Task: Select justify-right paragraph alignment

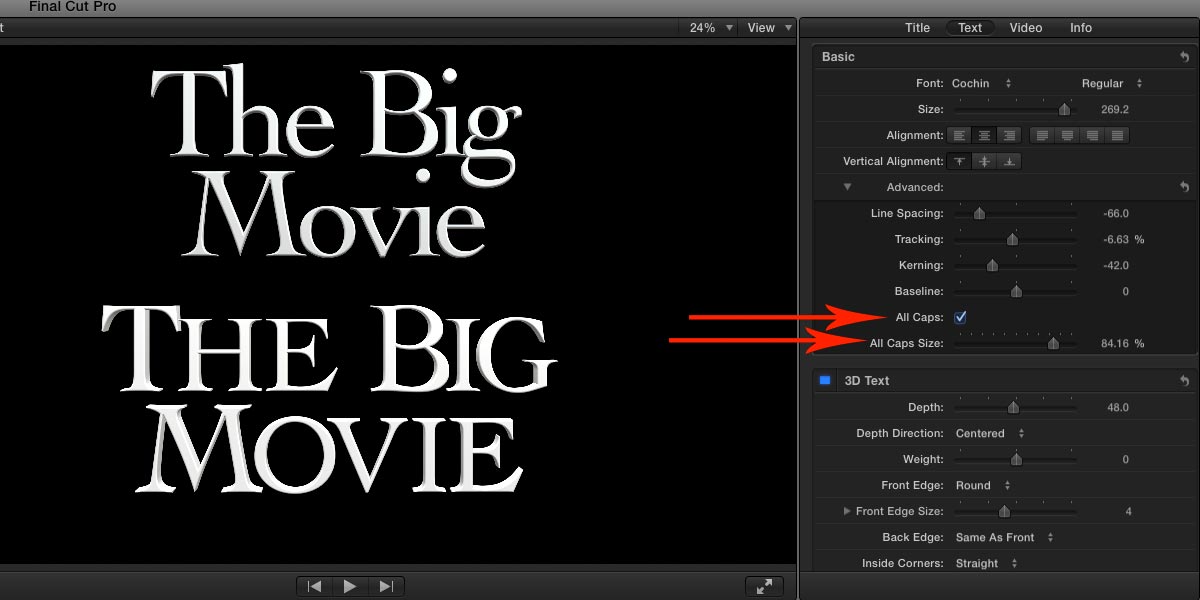Action: 1092,135
